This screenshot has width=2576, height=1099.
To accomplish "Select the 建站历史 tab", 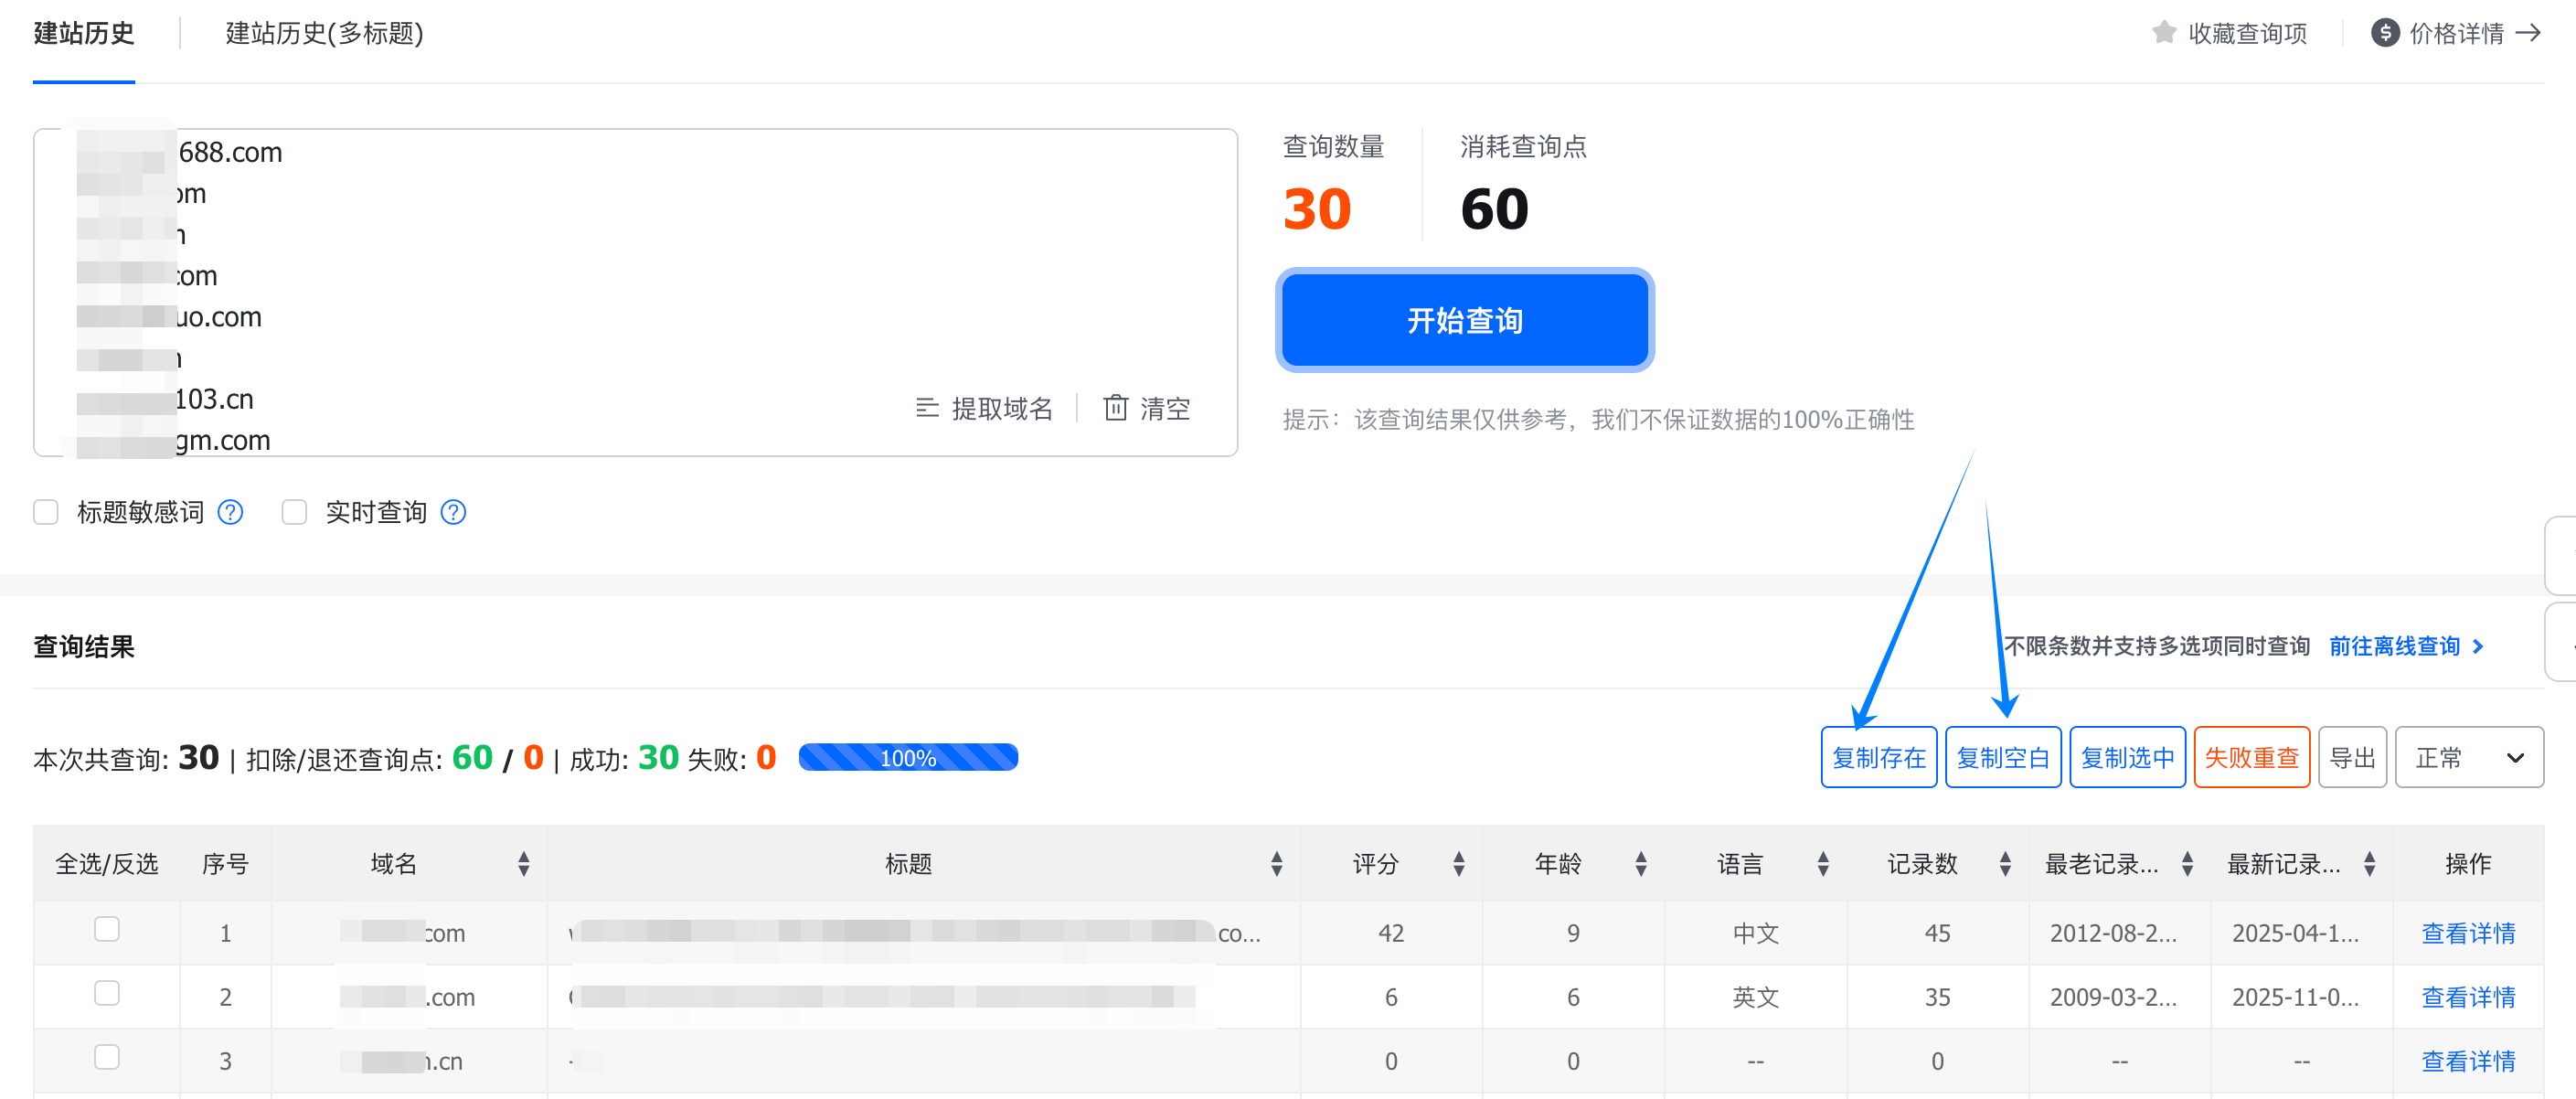I will pos(84,34).
